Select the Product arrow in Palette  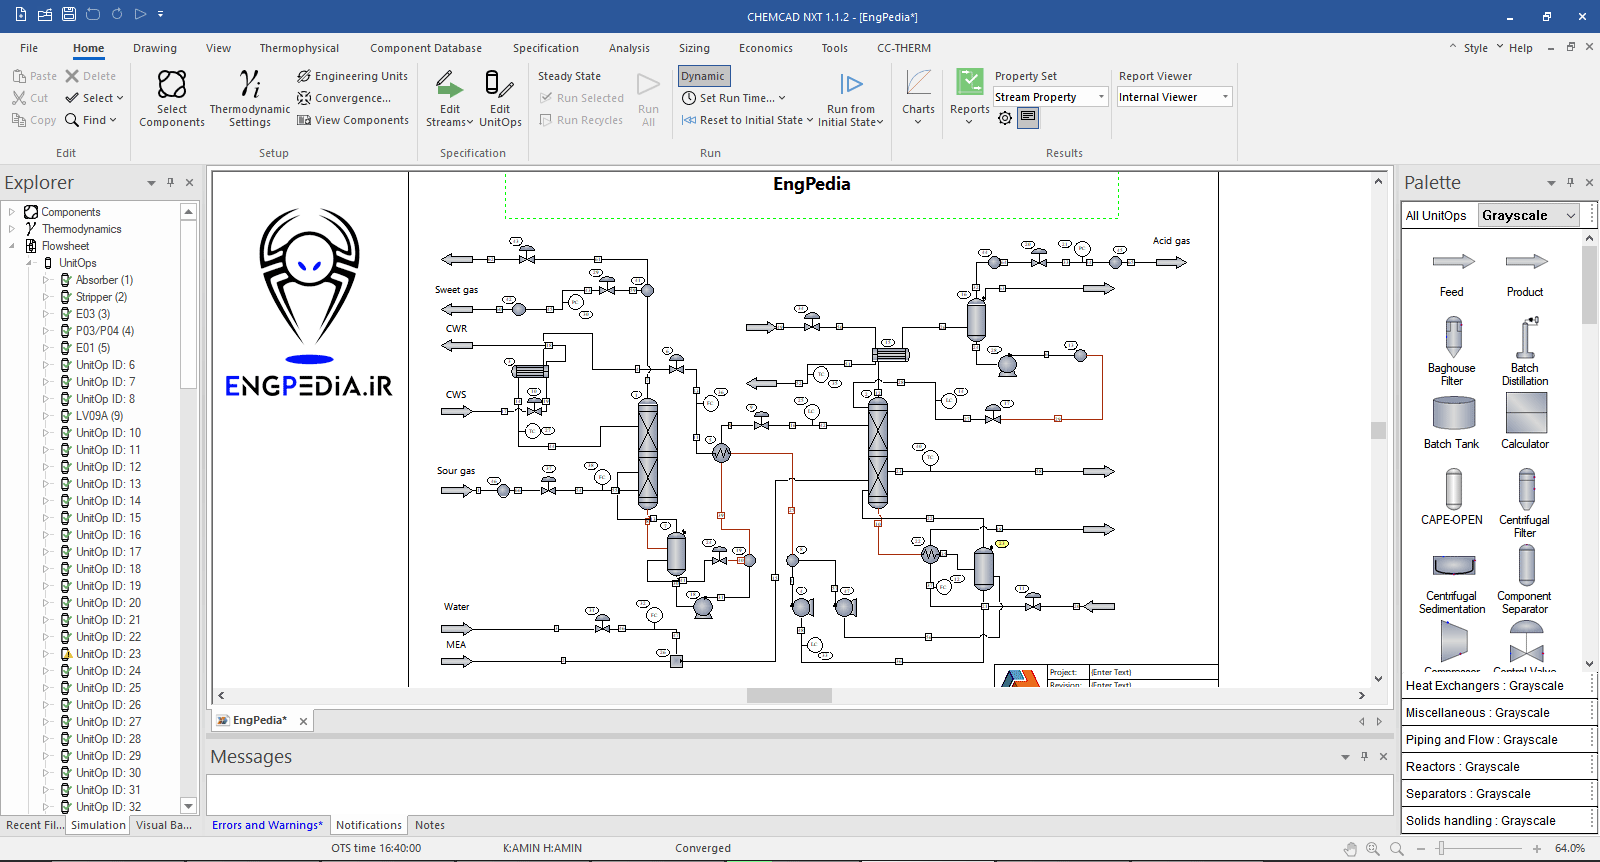1525,272
